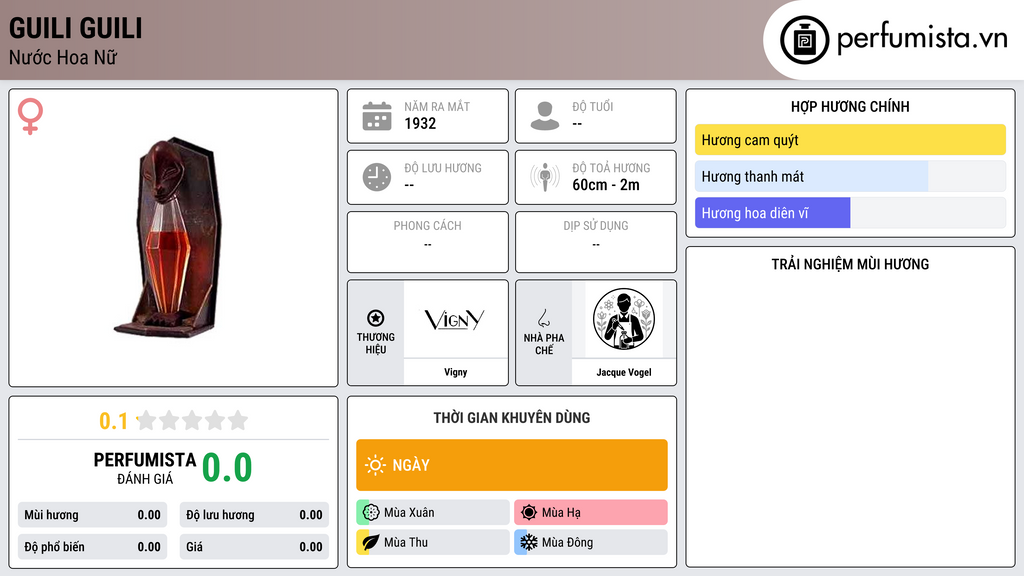Click the sun icon for Mùa Hạ
Image resolution: width=1024 pixels, height=576 pixels.
click(529, 513)
